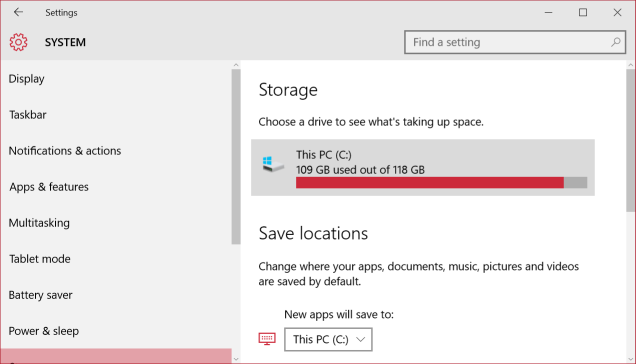The image size is (636, 364).
Task: Click the search magnifier icon
Action: point(615,42)
